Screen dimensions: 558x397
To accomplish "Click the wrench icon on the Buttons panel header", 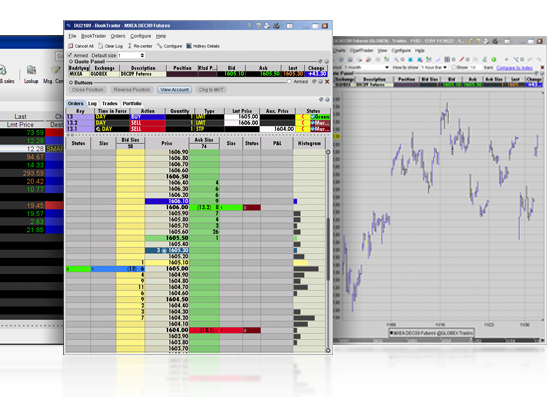I will tap(314, 82).
